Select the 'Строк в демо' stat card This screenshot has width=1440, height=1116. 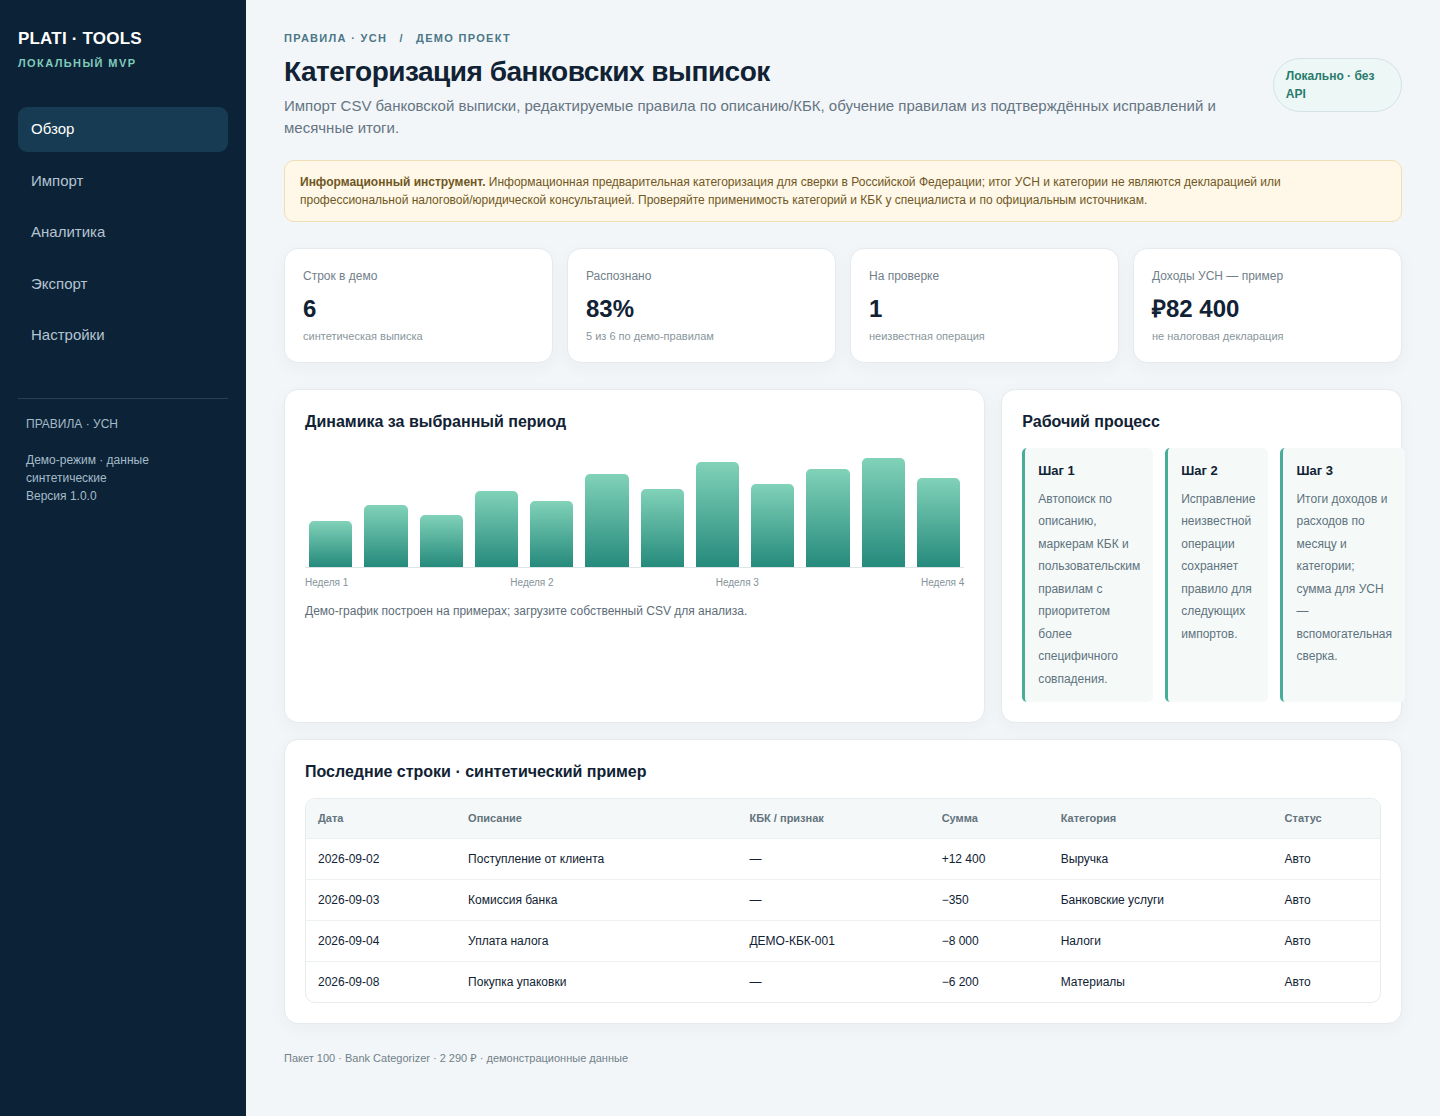[418, 306]
